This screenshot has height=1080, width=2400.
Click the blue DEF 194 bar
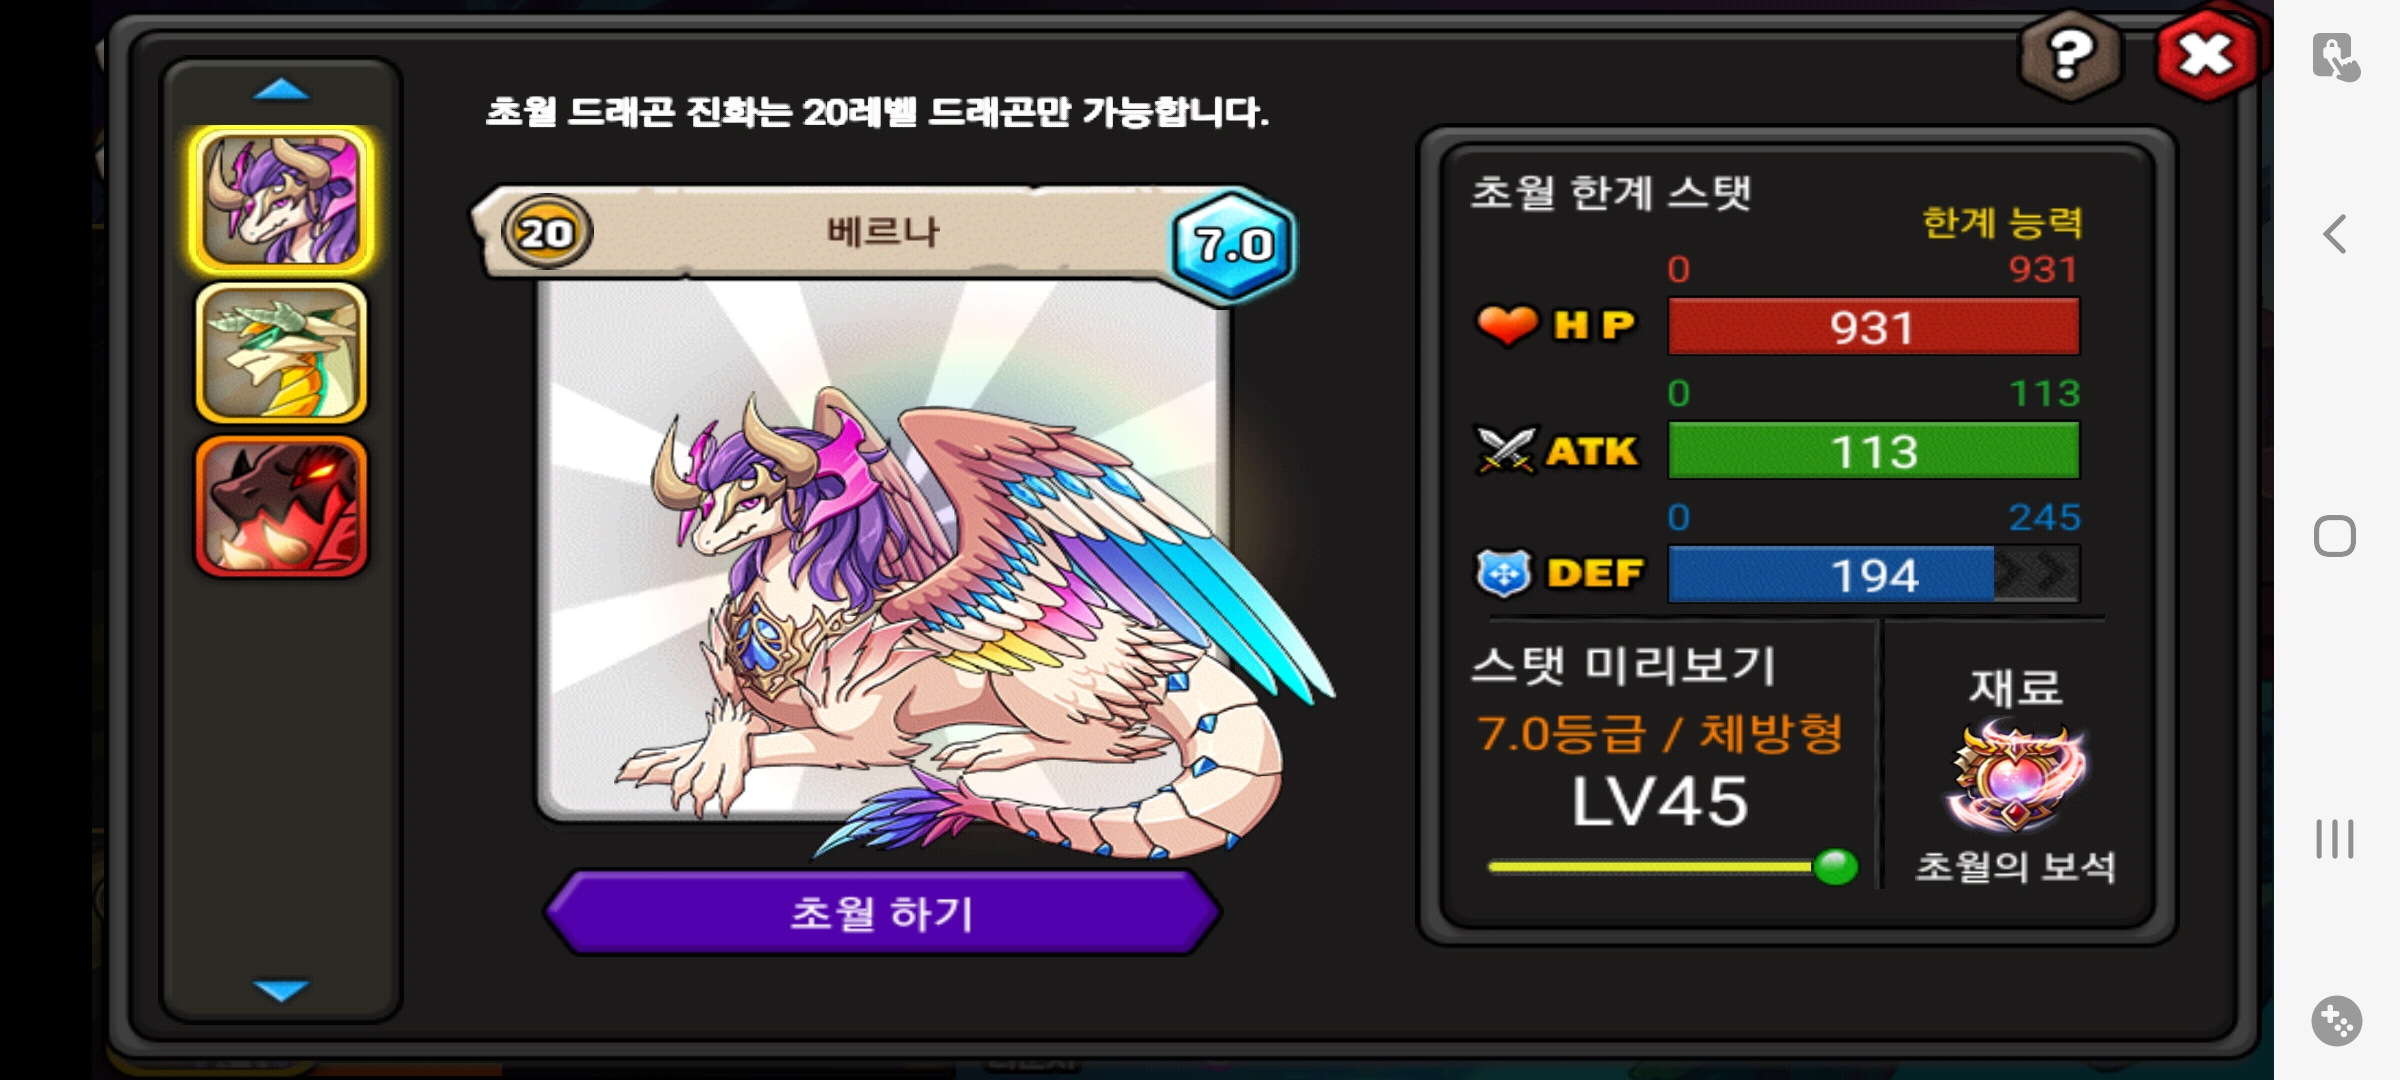pos(1874,574)
